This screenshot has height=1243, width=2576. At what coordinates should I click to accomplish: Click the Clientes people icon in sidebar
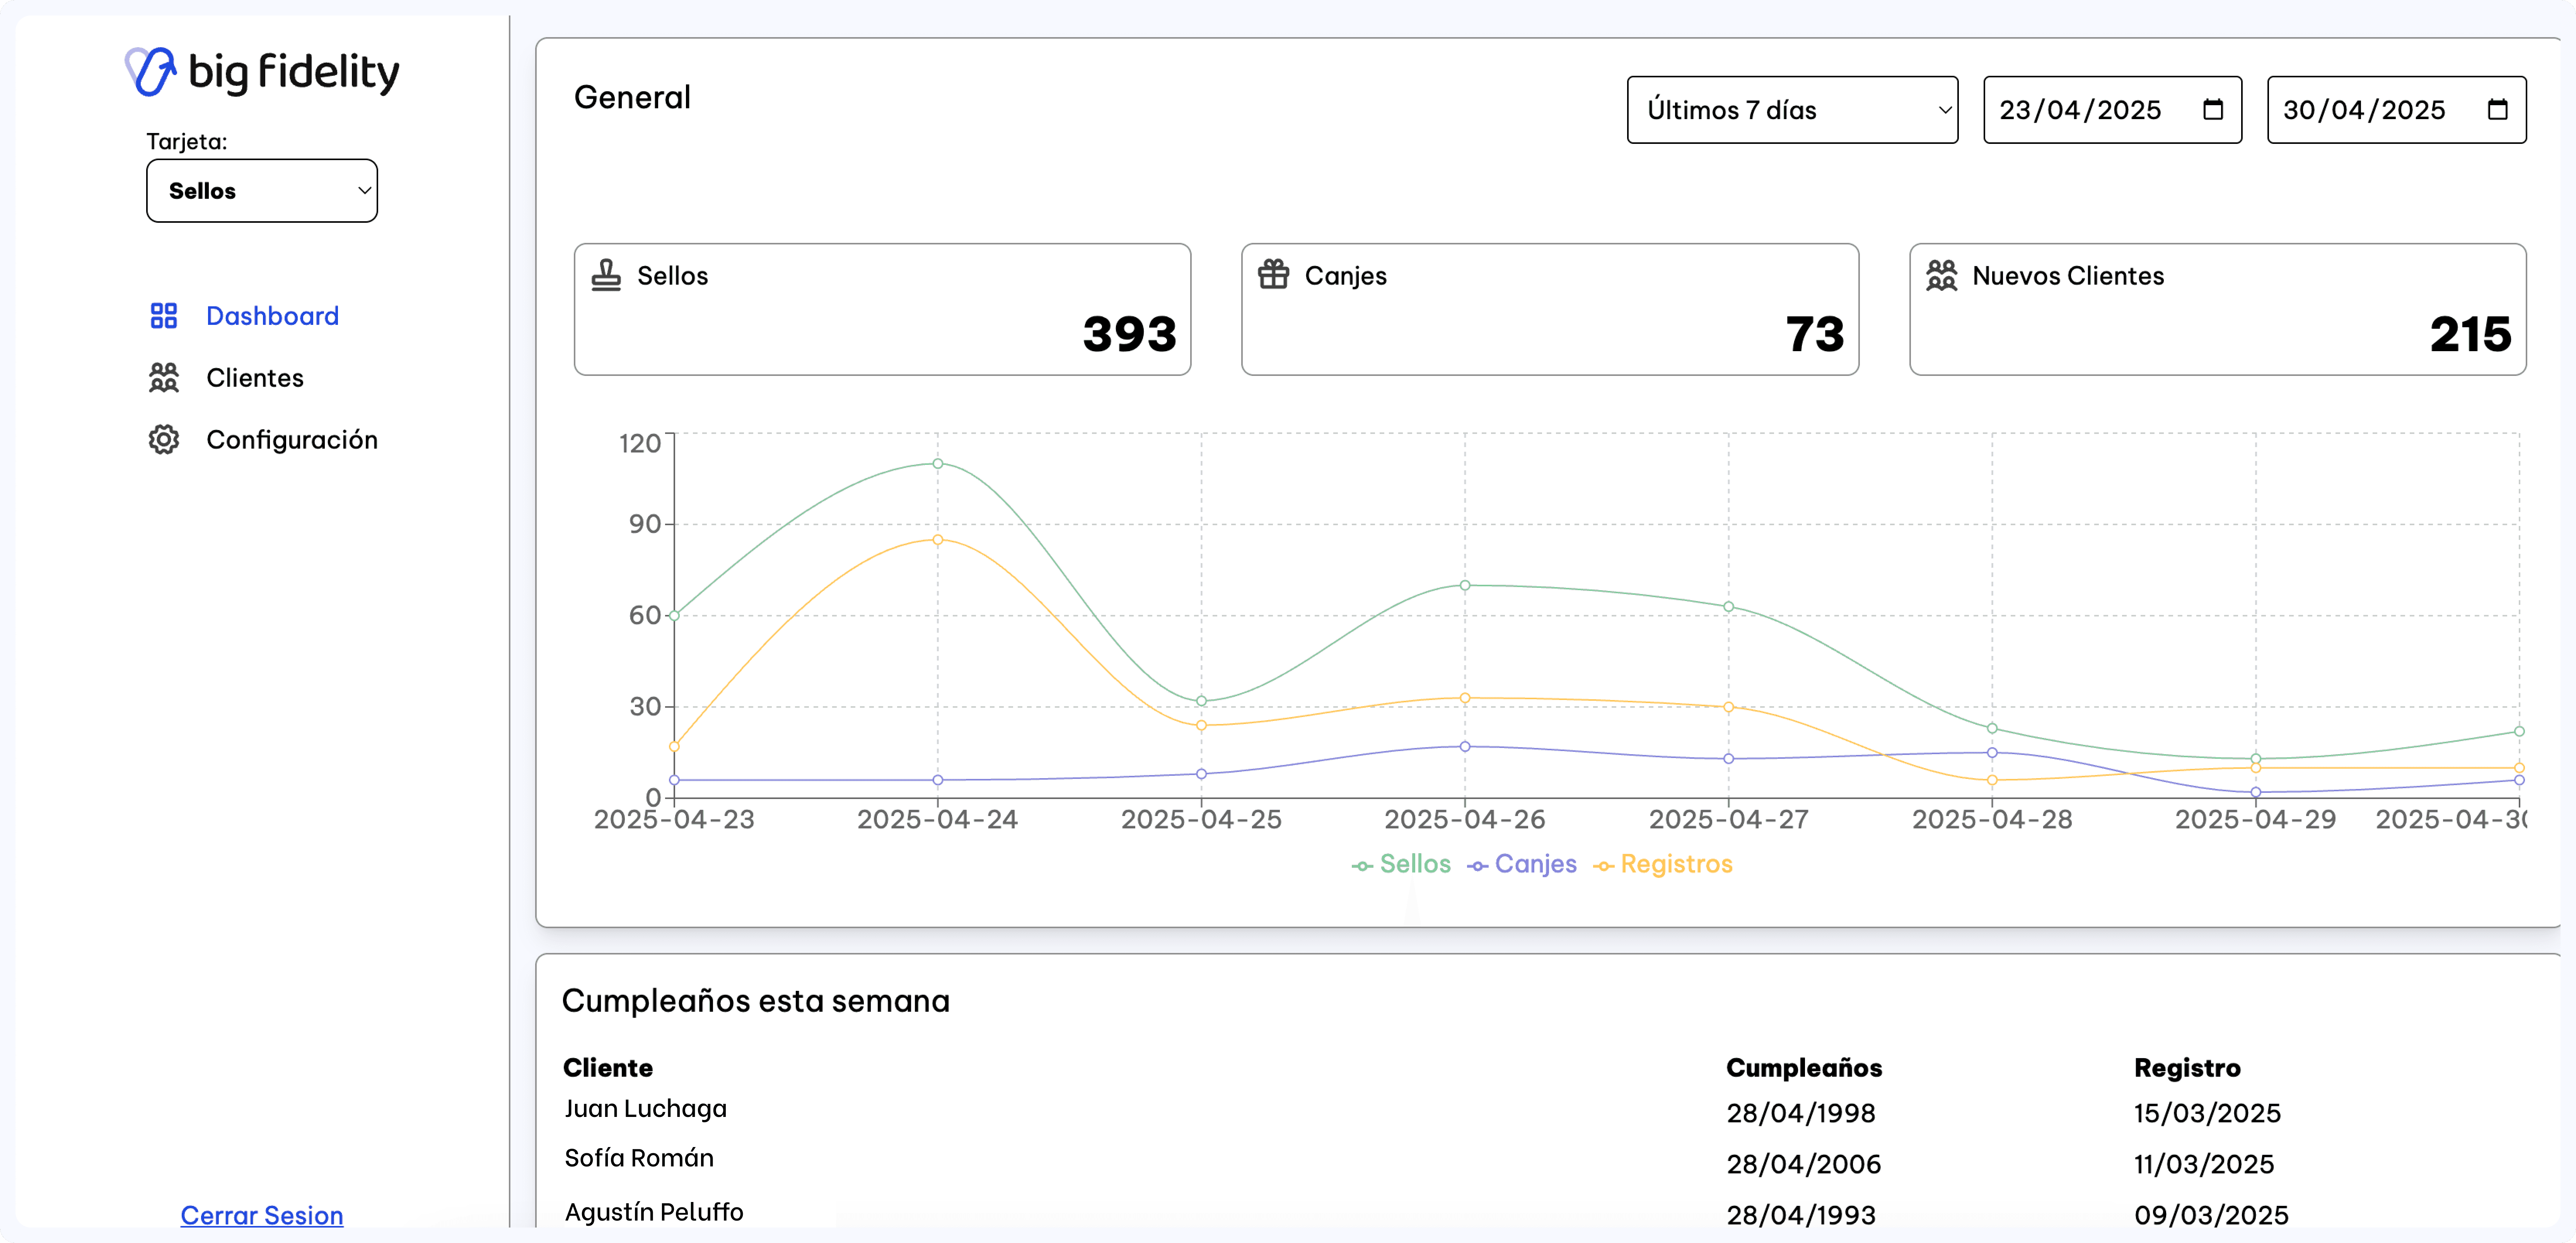point(163,378)
